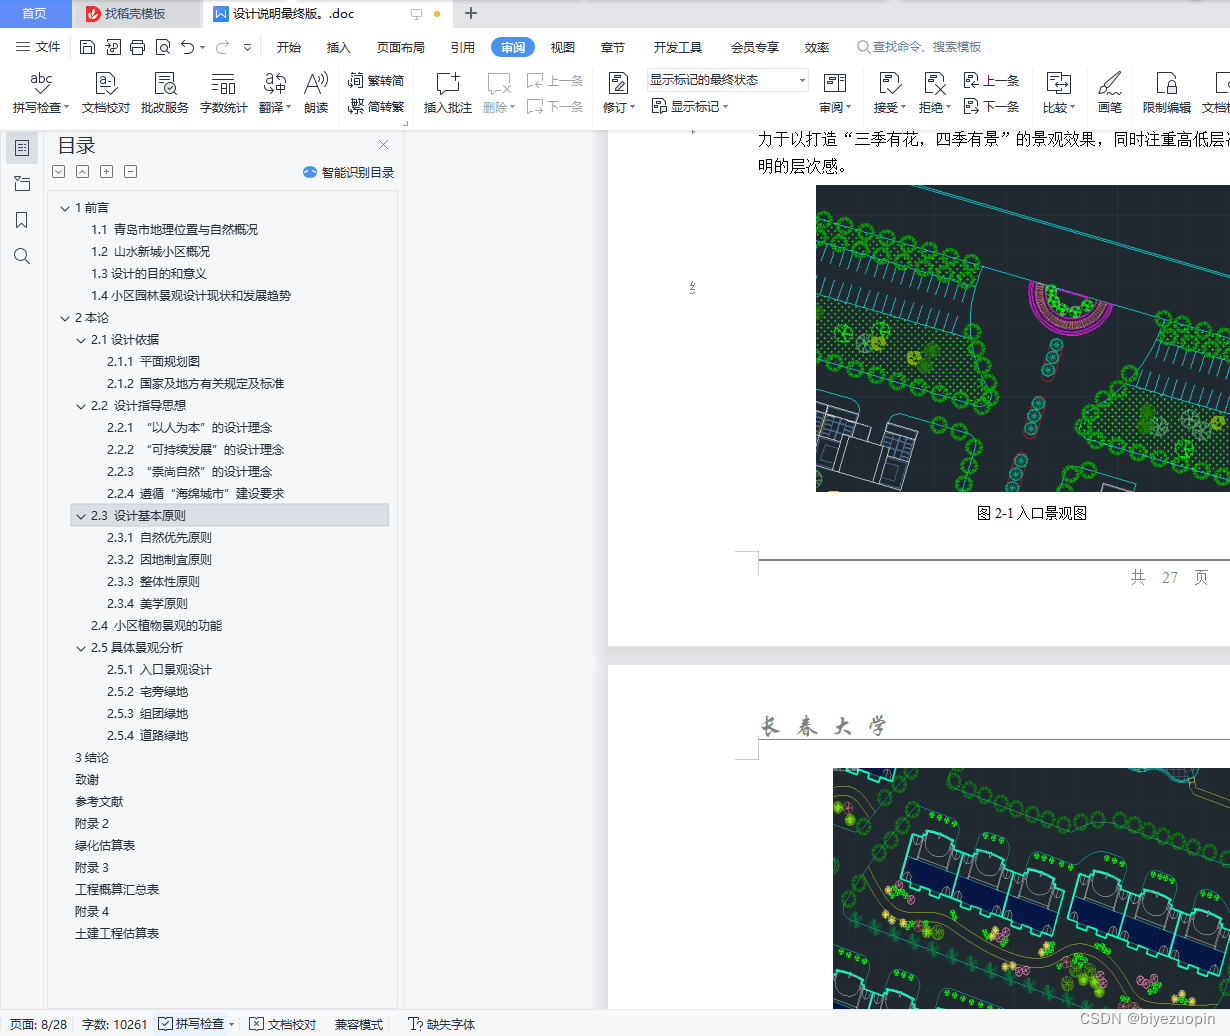1230x1036 pixels.
Task: Open the search sidebar icon
Action: tap(22, 256)
